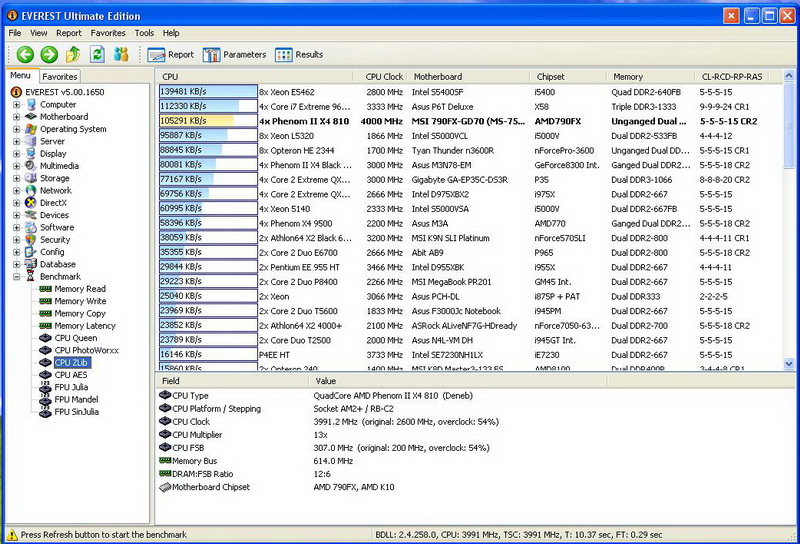Click the highlighted 105291 KB/s result bar
This screenshot has height=544, width=800.
(x=208, y=121)
